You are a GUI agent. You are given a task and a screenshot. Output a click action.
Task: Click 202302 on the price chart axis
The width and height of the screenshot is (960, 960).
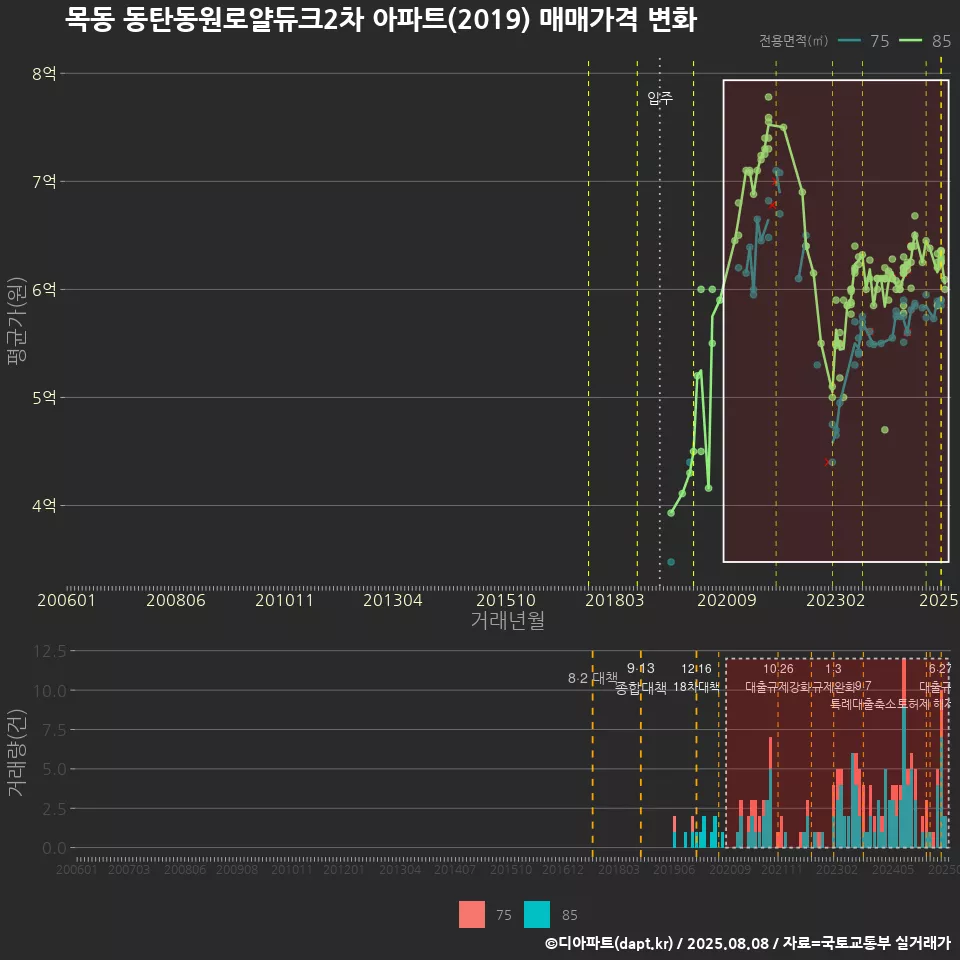836,600
